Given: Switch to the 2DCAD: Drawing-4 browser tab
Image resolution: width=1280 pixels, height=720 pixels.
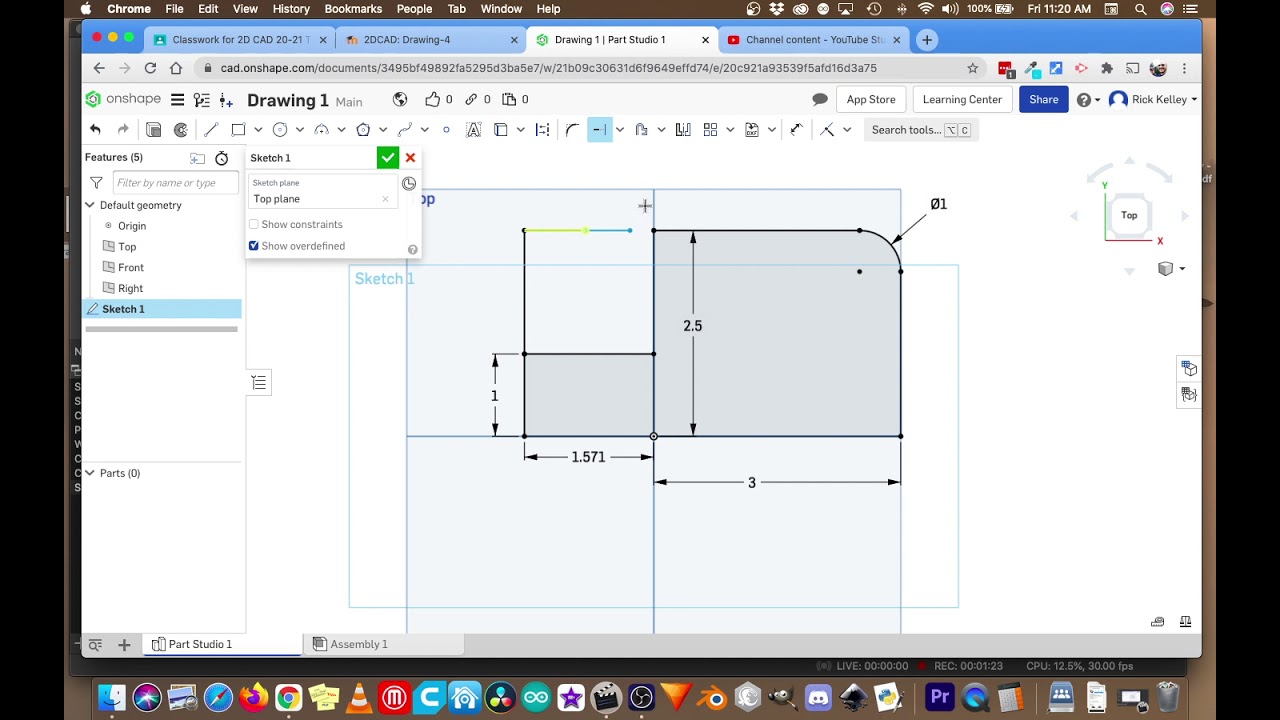Looking at the screenshot, I should (x=430, y=40).
